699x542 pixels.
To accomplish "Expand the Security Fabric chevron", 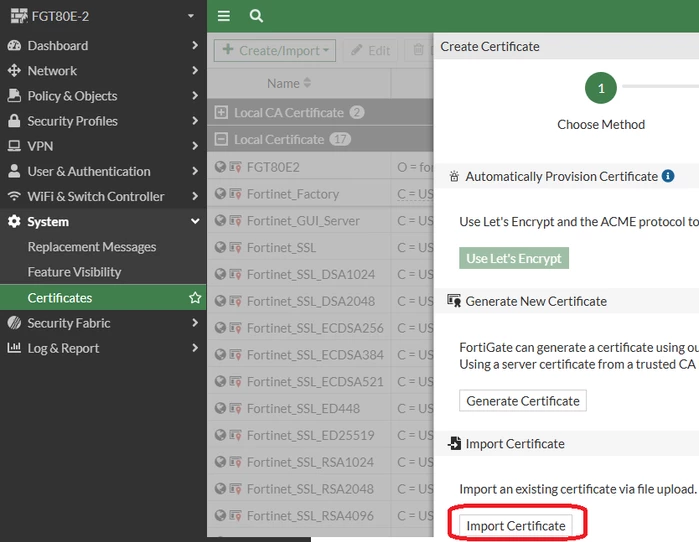I will tap(195, 322).
